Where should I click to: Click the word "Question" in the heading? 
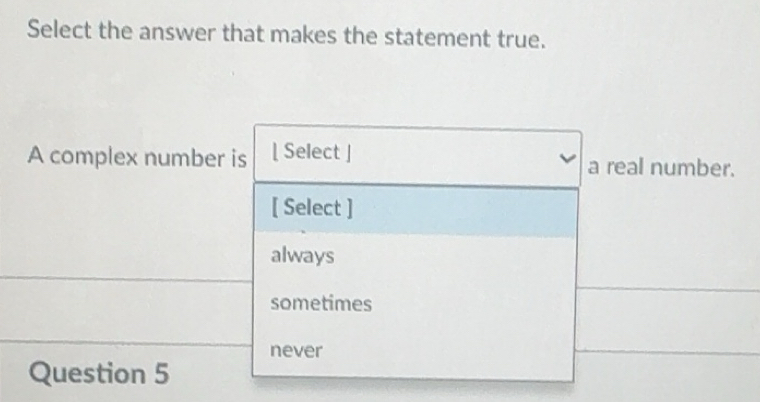coord(88,374)
